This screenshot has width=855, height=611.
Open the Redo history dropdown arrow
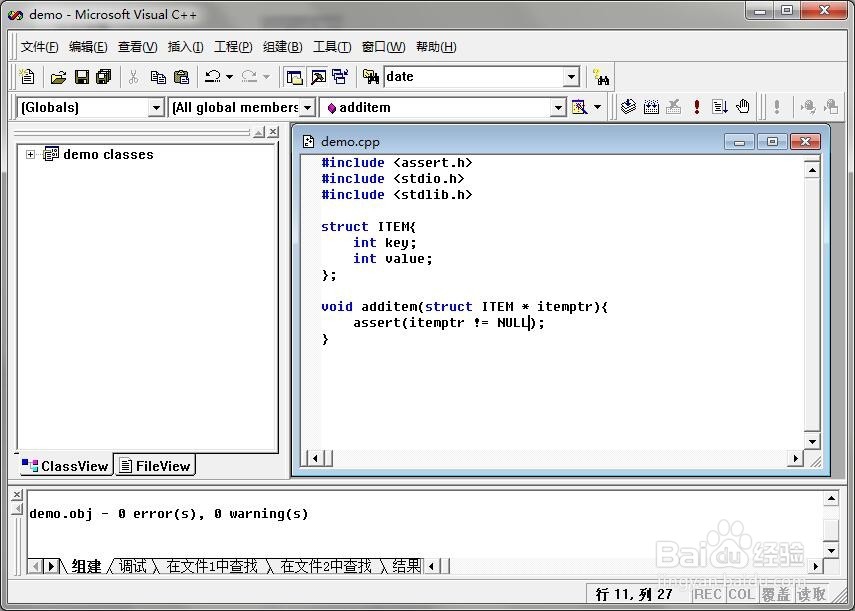click(266, 77)
